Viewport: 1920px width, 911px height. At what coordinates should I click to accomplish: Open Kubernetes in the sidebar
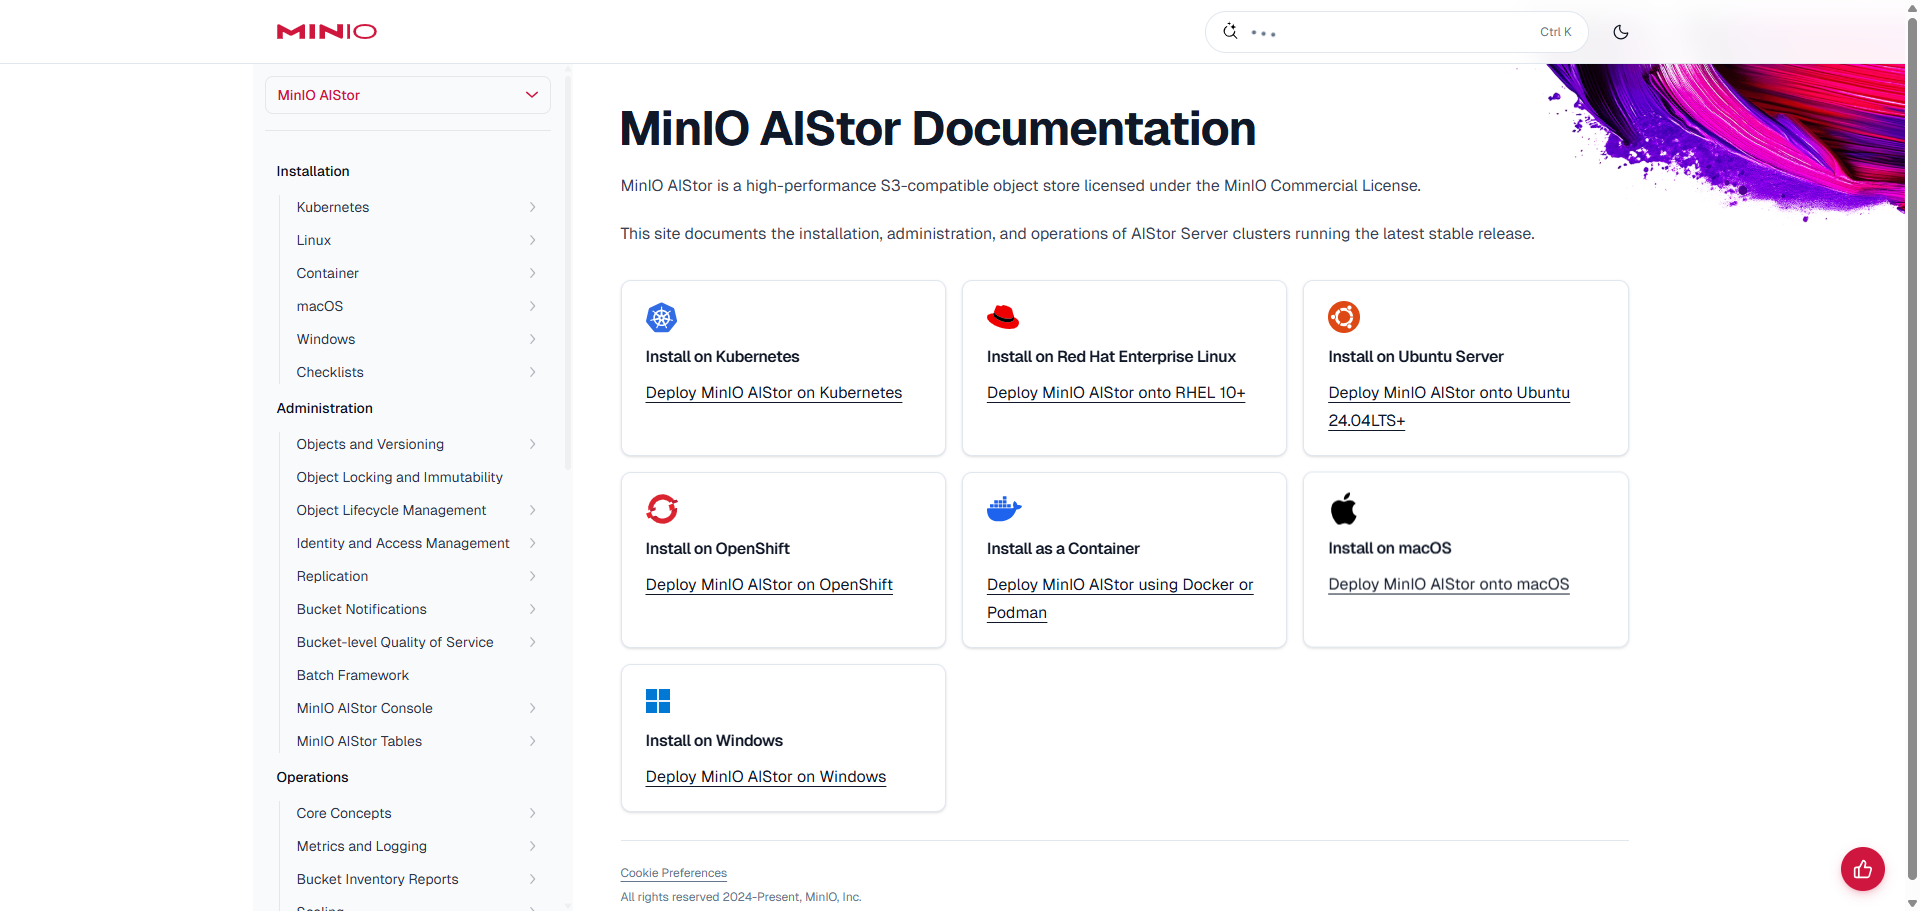tap(333, 207)
